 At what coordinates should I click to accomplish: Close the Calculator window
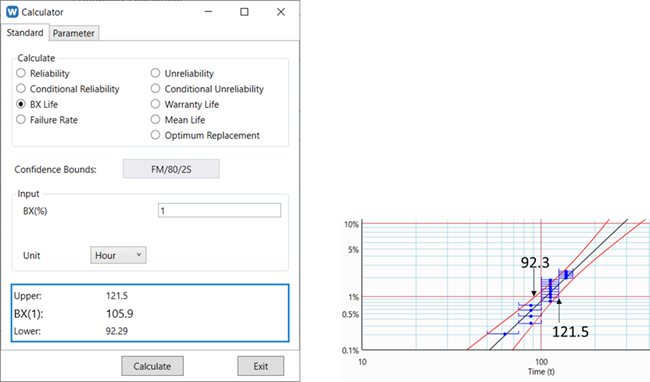pyautogui.click(x=281, y=12)
